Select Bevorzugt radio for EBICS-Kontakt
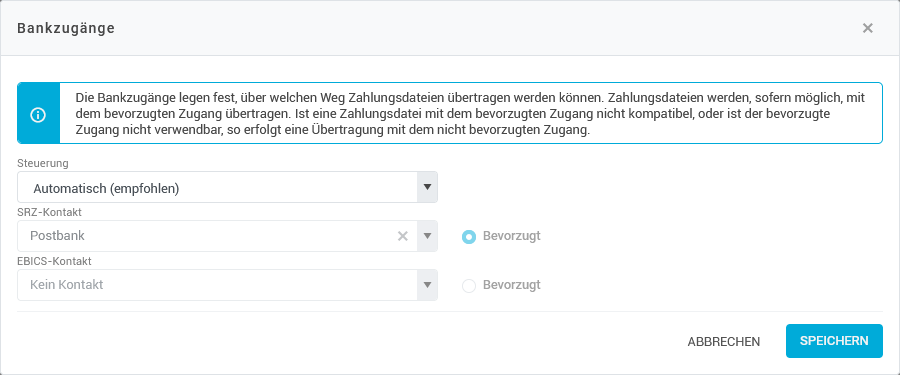This screenshot has height=375, width=900. click(x=469, y=285)
